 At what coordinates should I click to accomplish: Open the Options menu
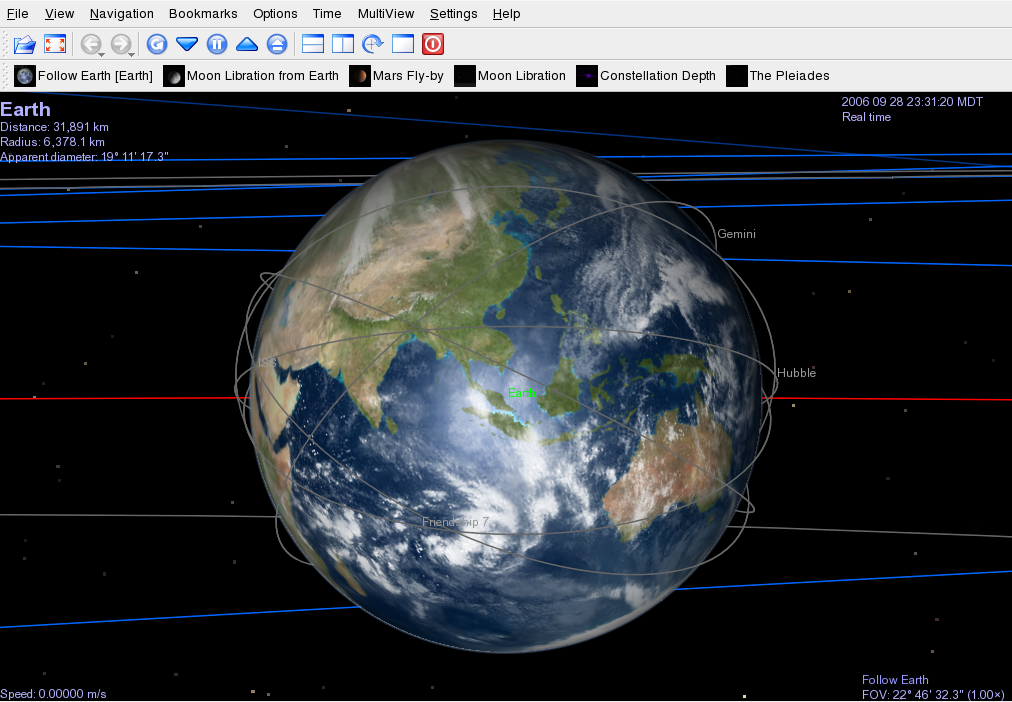pos(275,14)
